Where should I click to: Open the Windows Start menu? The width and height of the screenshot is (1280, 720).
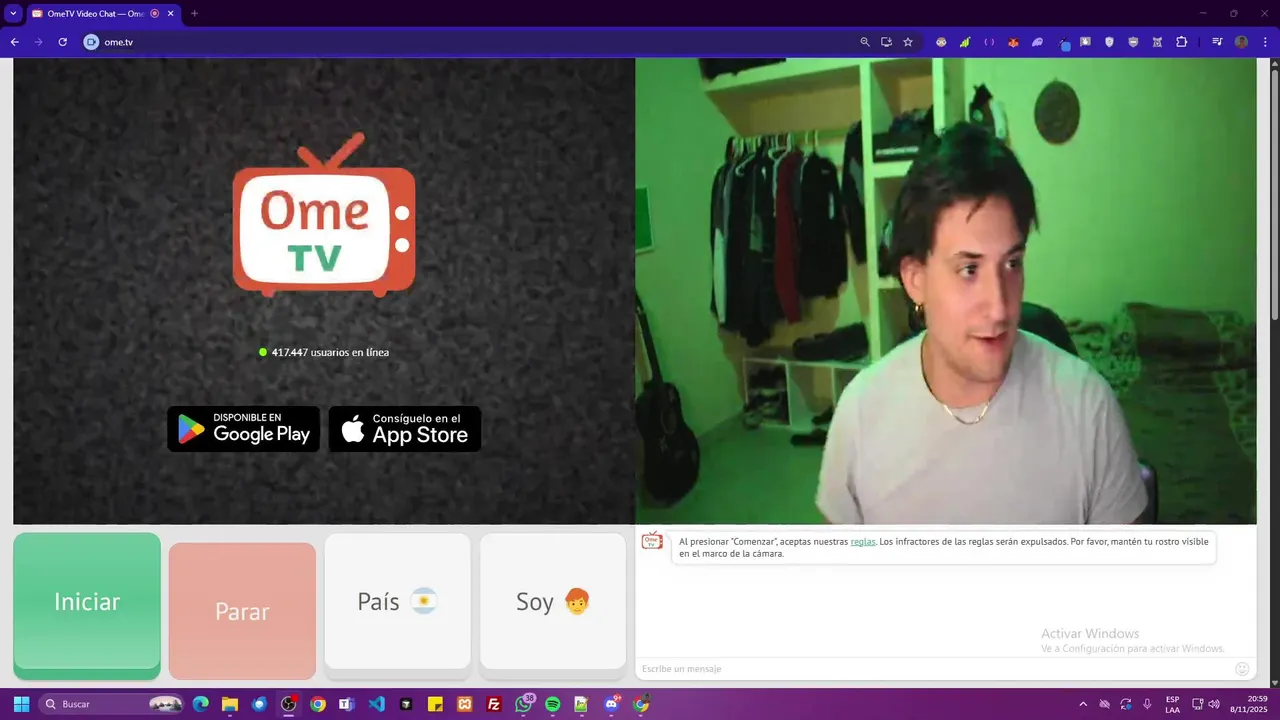point(21,704)
